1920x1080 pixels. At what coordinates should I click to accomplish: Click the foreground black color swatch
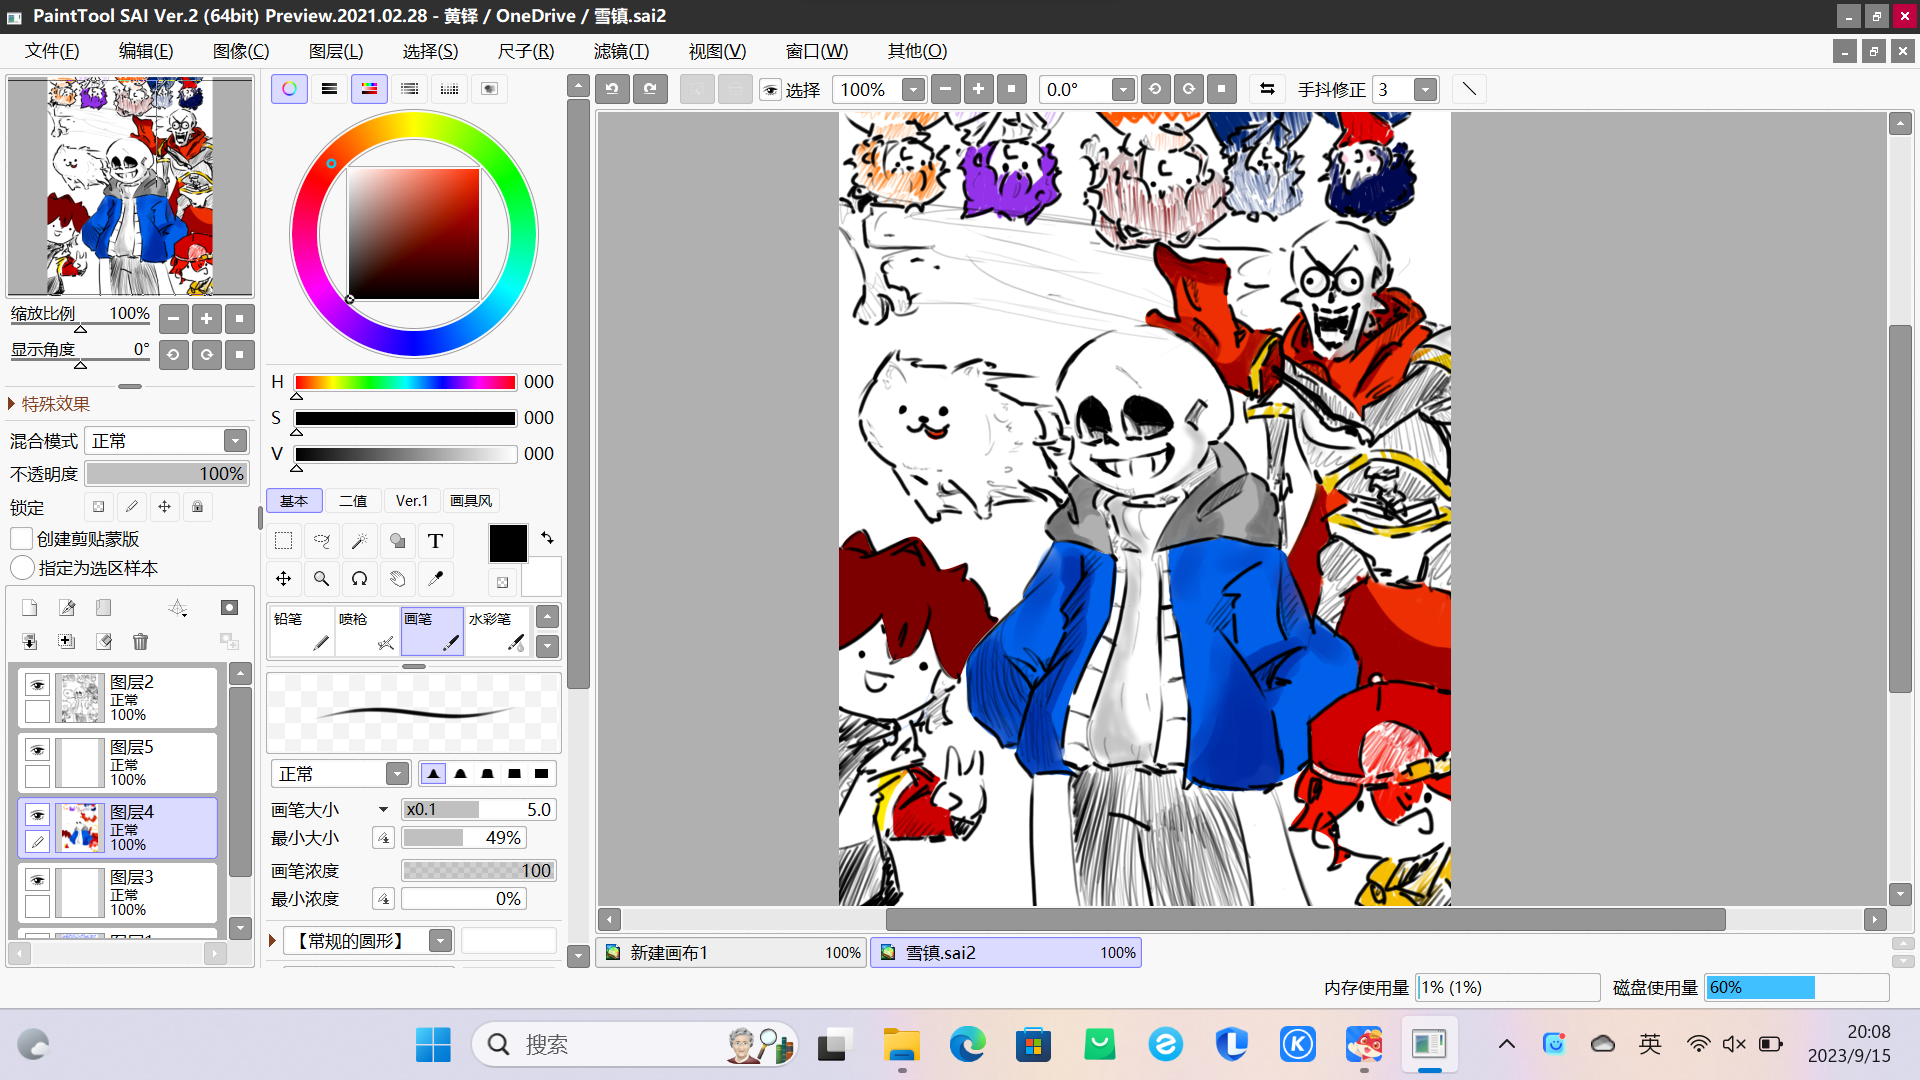[x=507, y=544]
